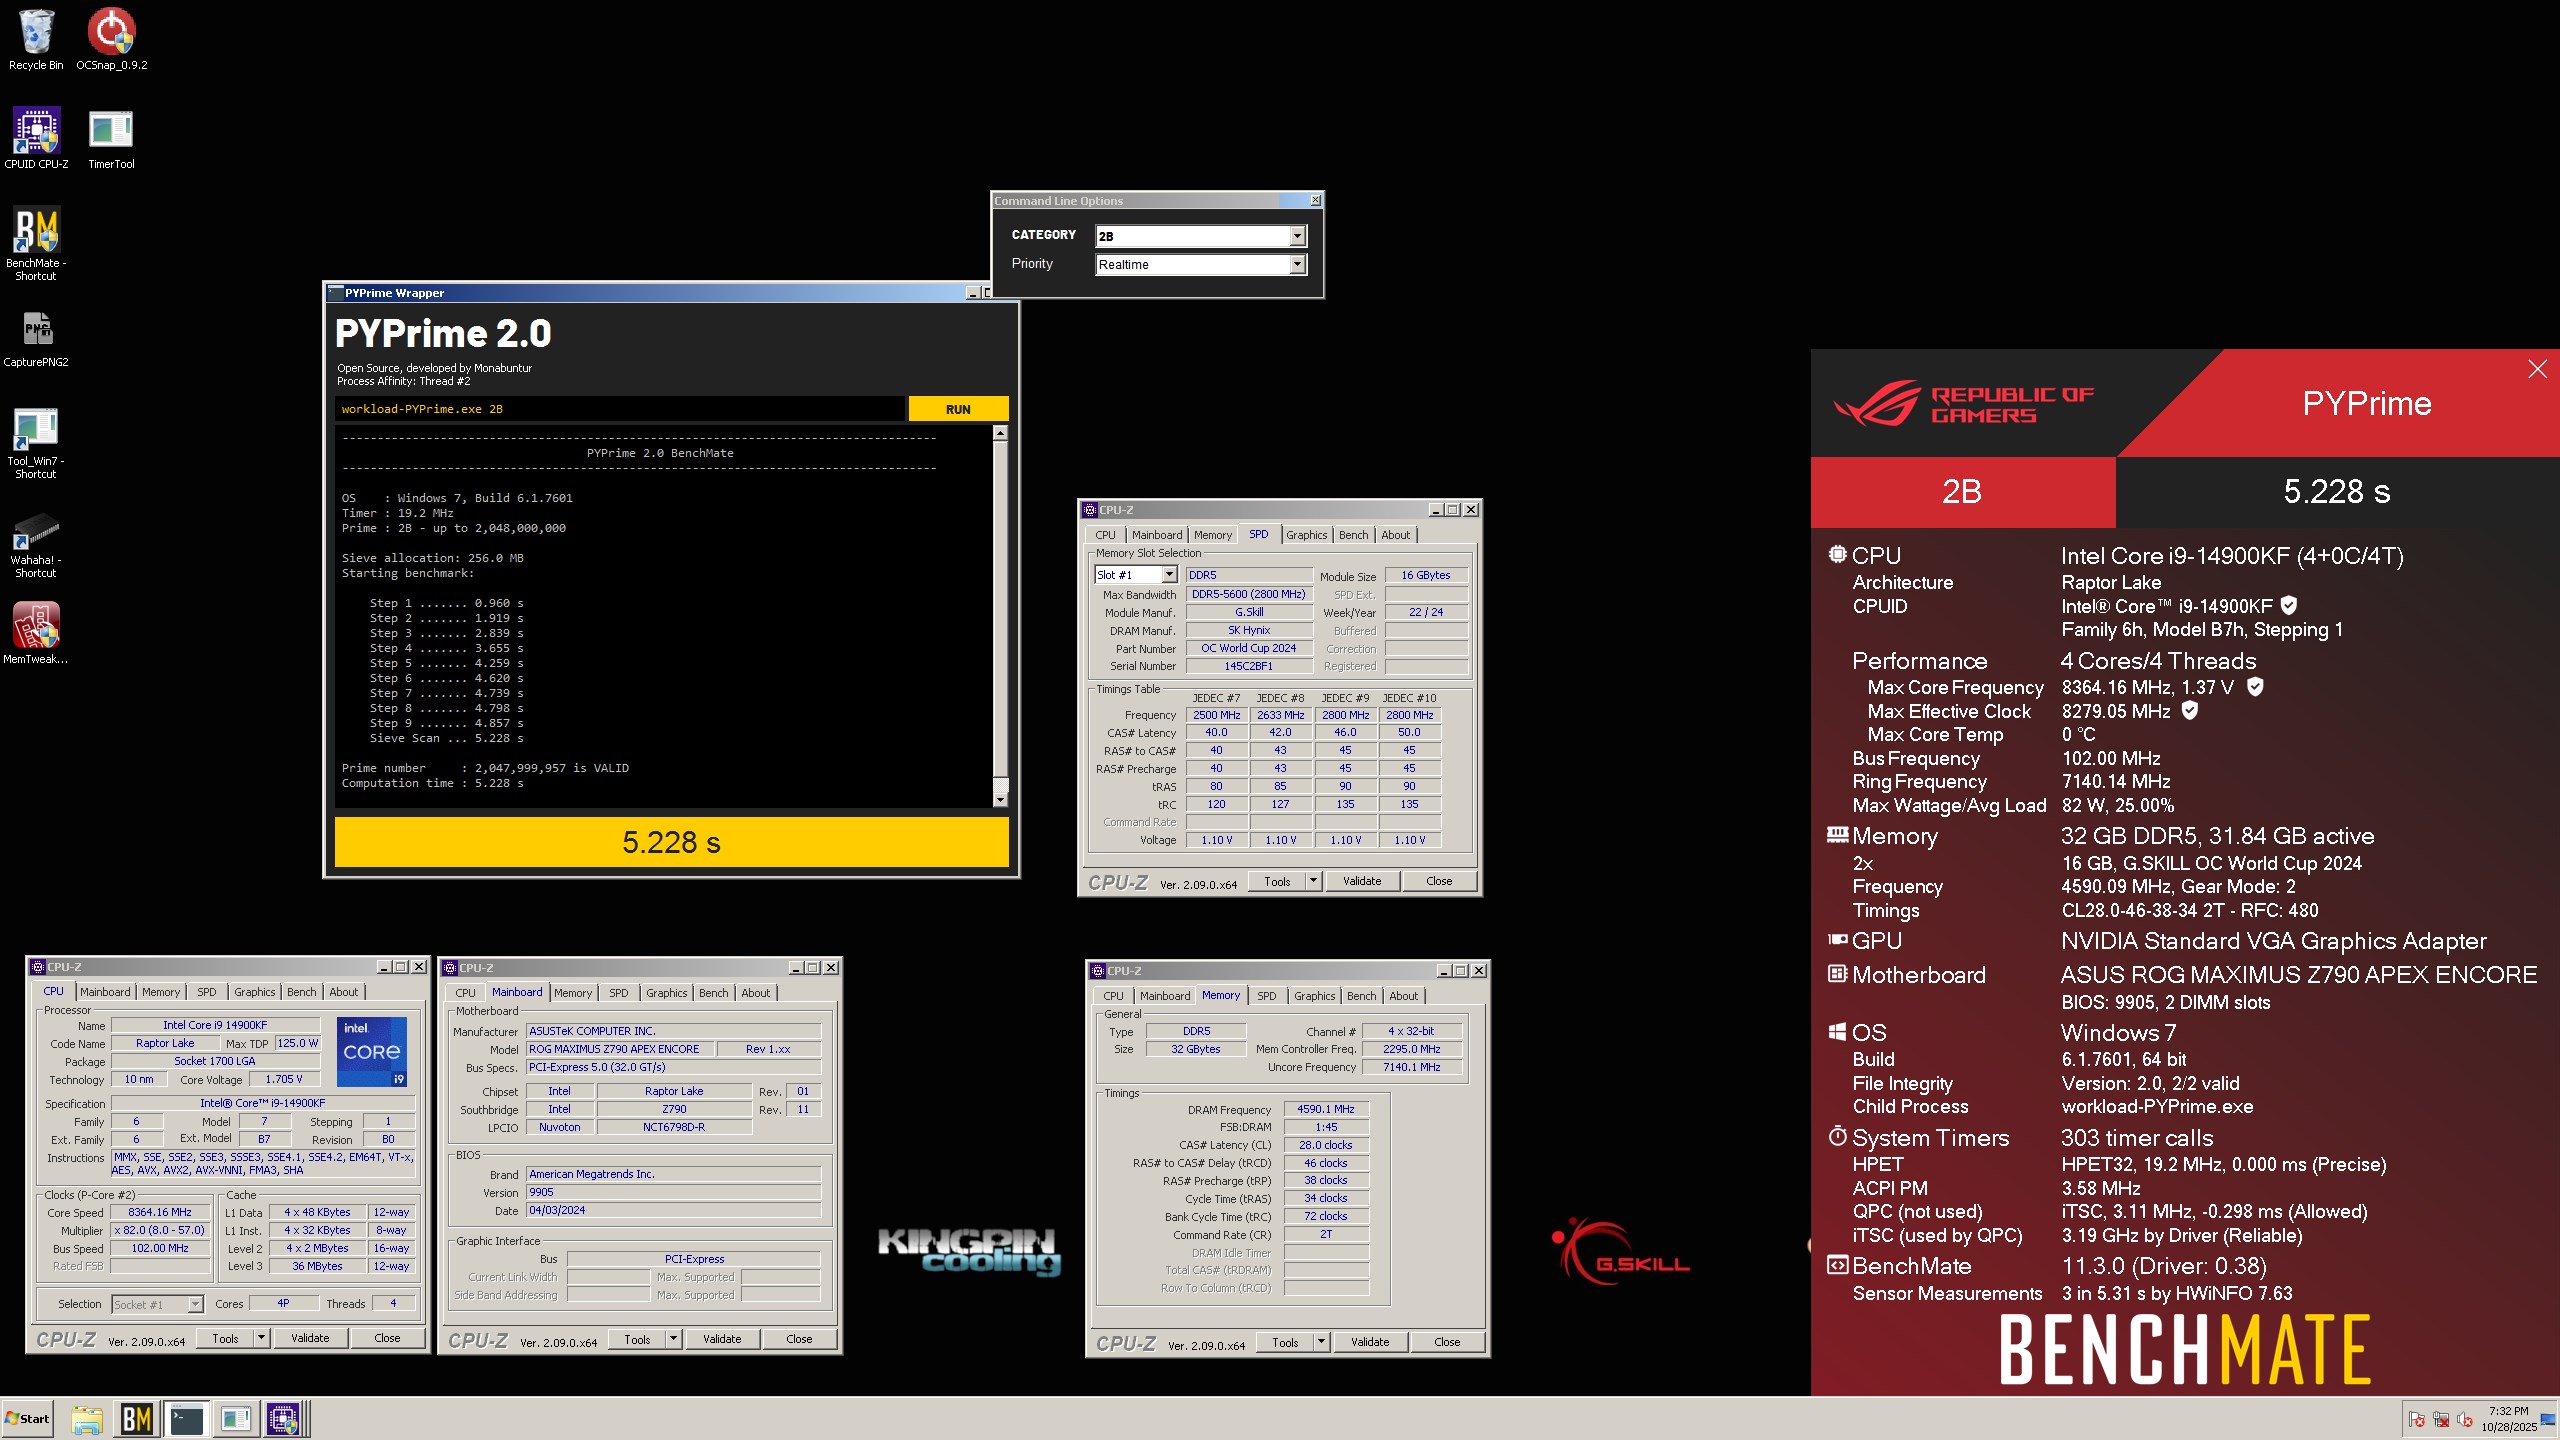The image size is (2560, 1440).
Task: Open the Recycle Bin desktop icon
Action: coord(36,40)
